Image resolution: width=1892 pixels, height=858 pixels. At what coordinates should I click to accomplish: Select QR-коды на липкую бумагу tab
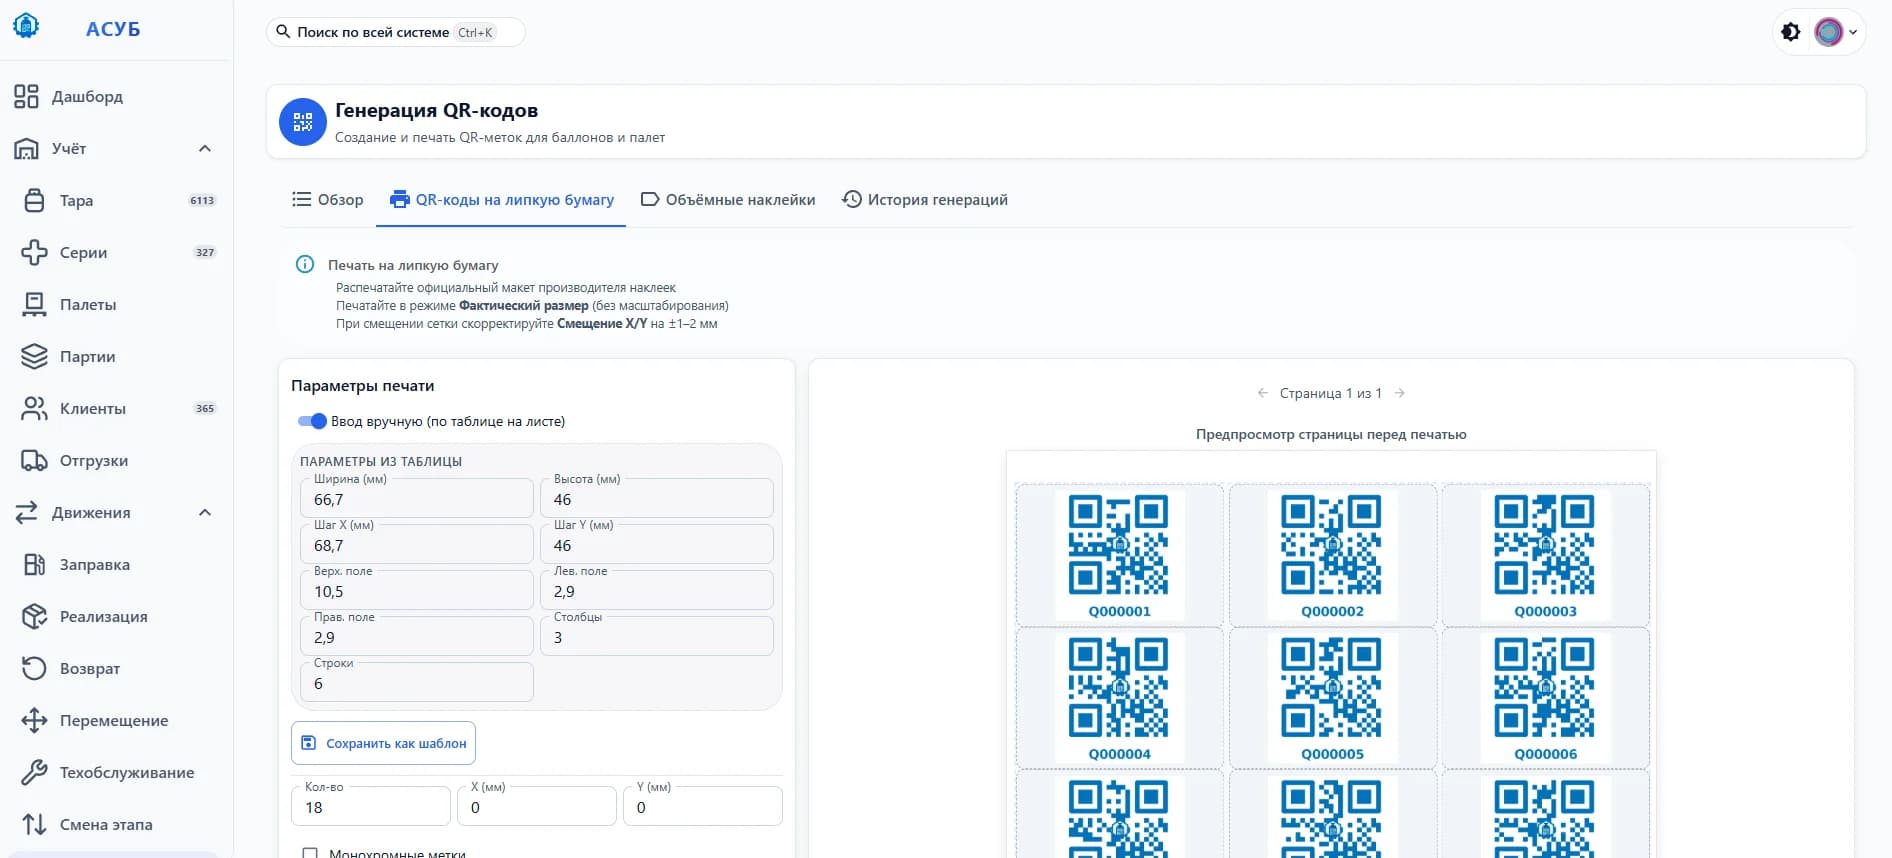(x=501, y=199)
